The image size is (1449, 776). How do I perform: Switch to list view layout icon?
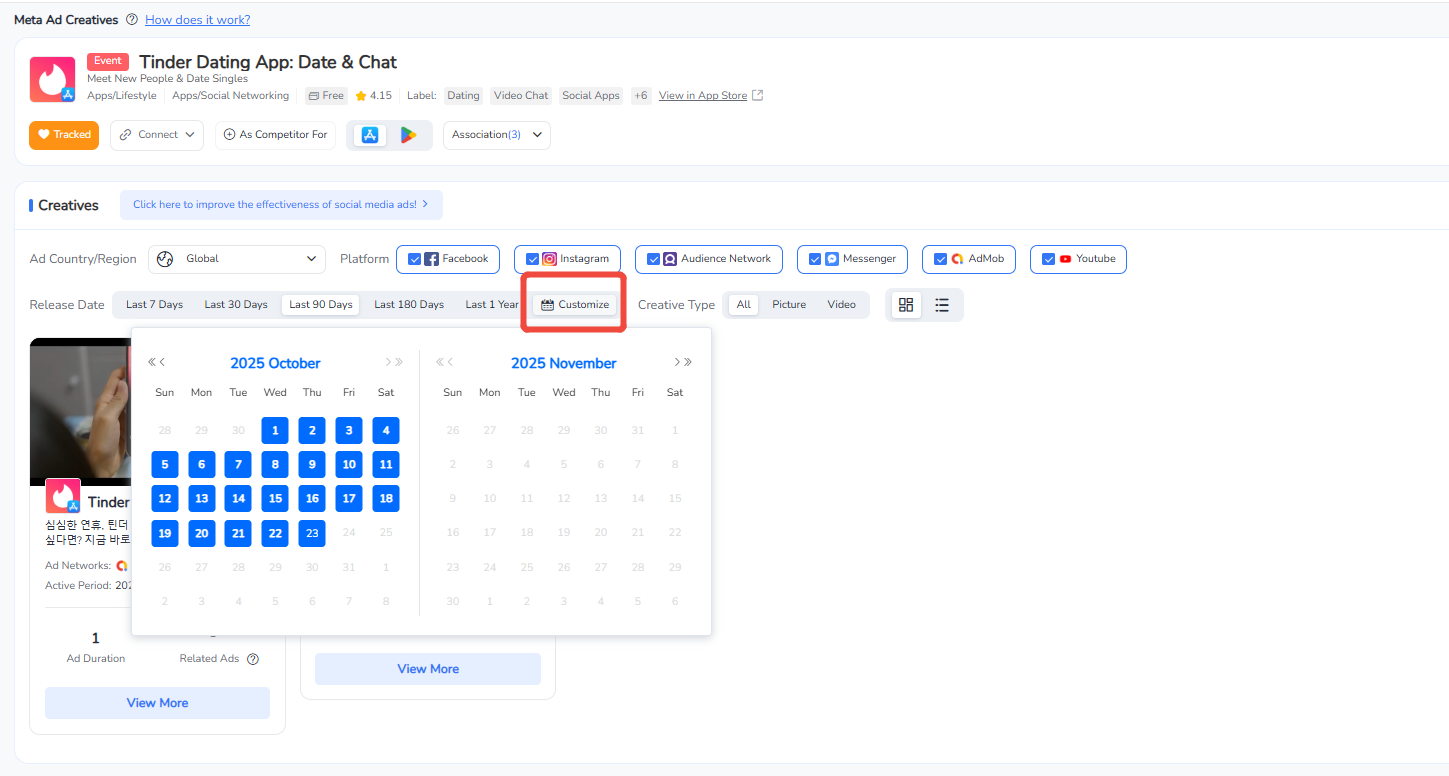click(x=942, y=305)
